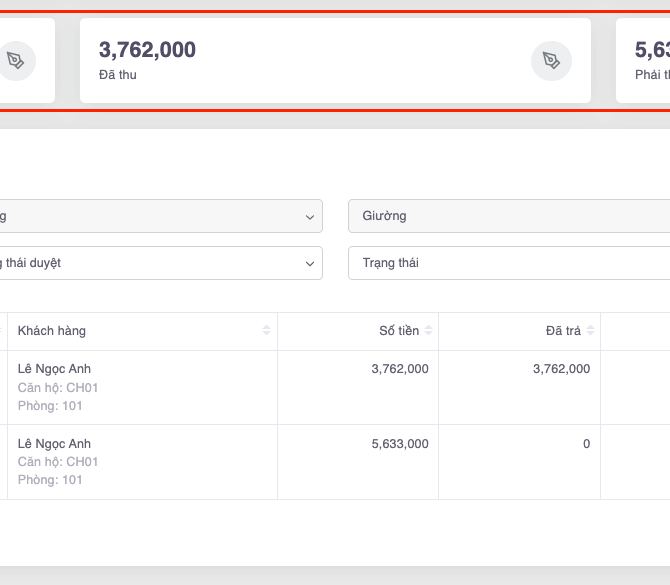Viewport: 670px width, 585px height.
Task: Click the sort arrows beside Đã trả
Action: [590, 331]
